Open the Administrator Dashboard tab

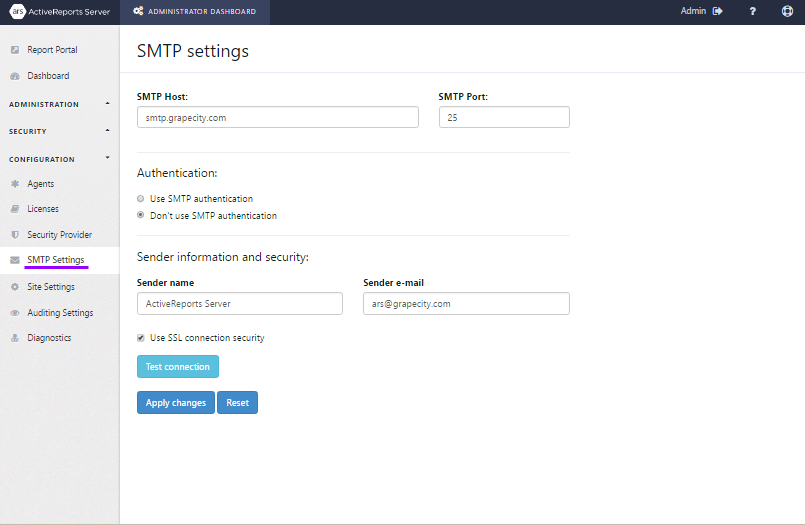pyautogui.click(x=195, y=11)
